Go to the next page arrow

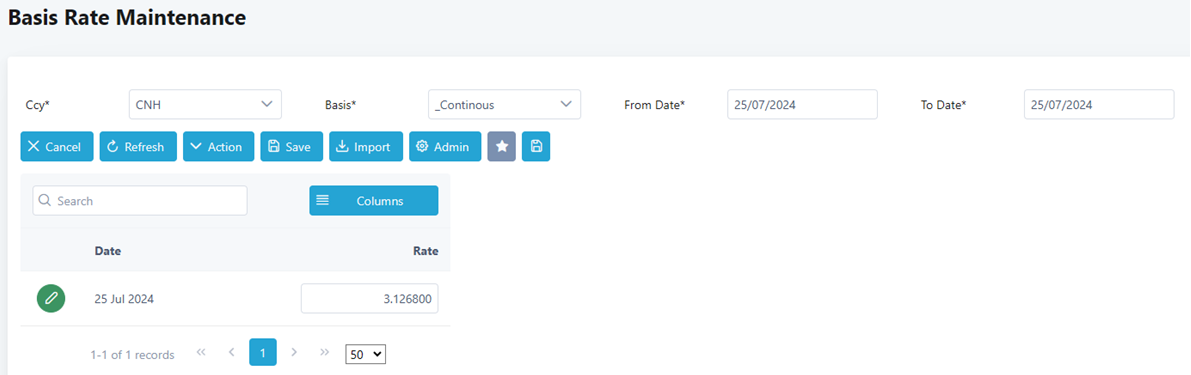pyautogui.click(x=294, y=352)
